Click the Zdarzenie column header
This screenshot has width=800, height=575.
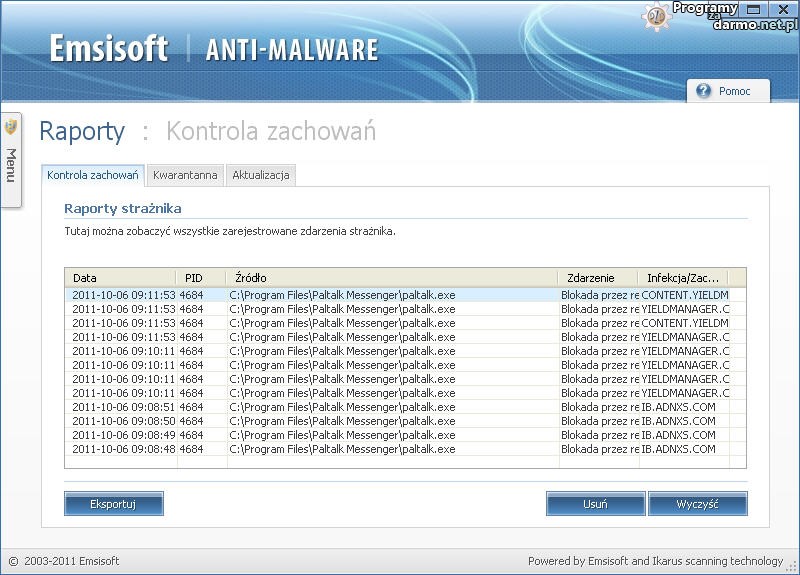(598, 278)
